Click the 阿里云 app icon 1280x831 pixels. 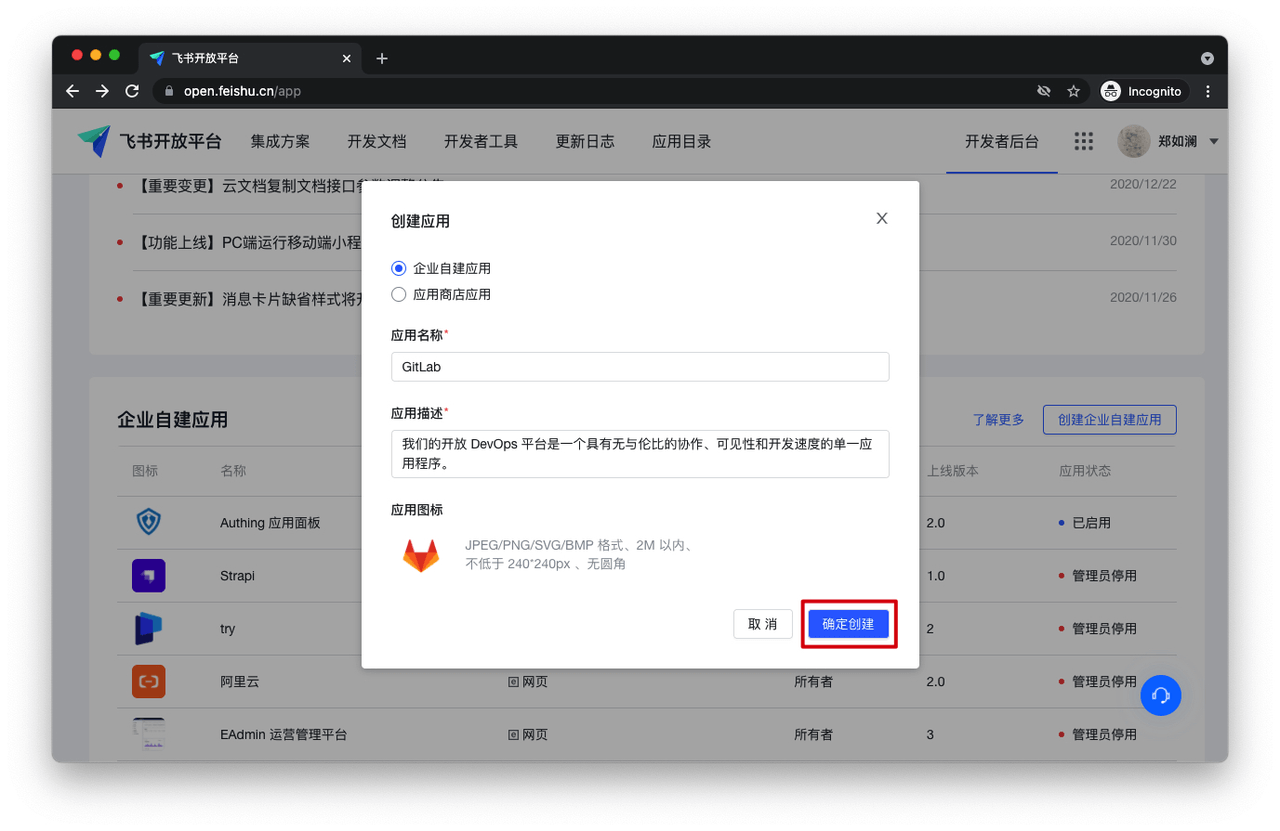pos(148,681)
